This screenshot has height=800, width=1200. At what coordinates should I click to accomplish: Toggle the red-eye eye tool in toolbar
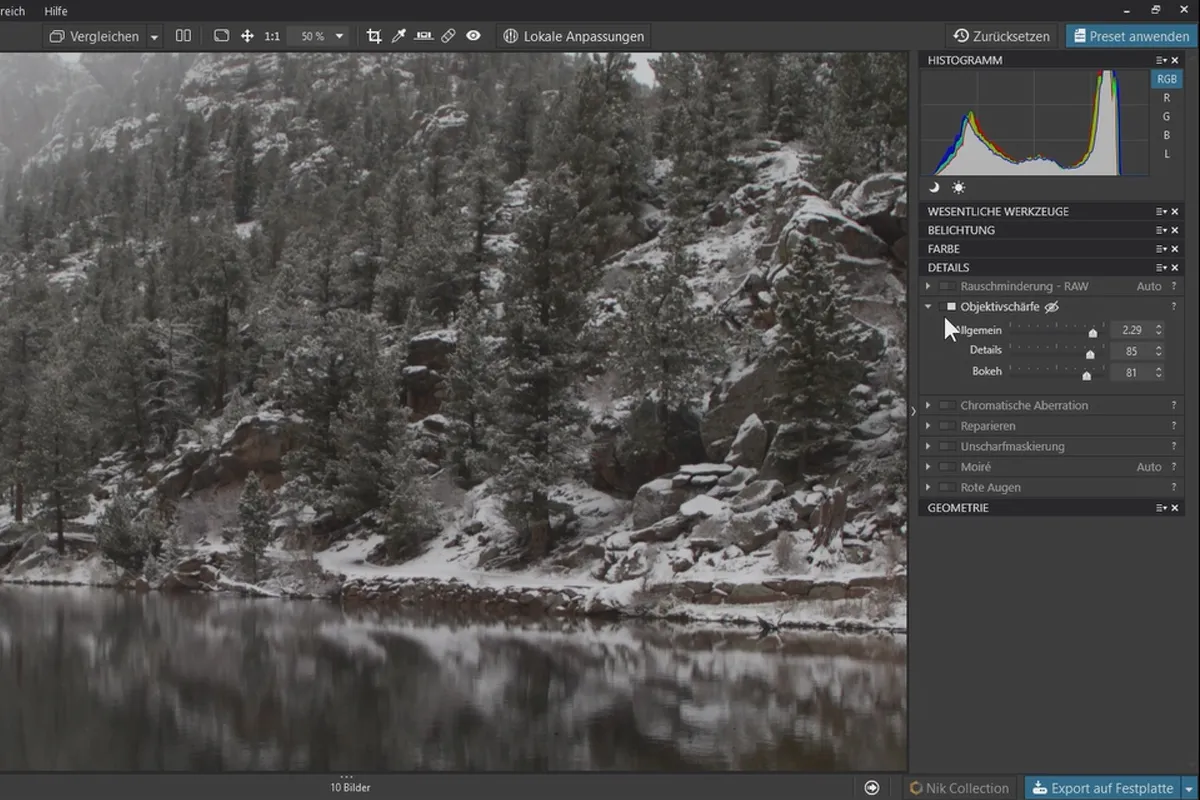[x=473, y=36]
